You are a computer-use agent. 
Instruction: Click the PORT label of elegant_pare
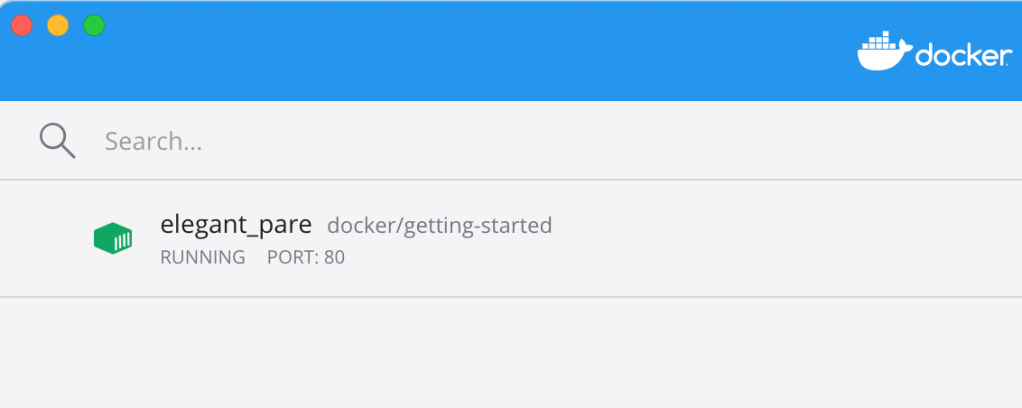tap(292, 257)
